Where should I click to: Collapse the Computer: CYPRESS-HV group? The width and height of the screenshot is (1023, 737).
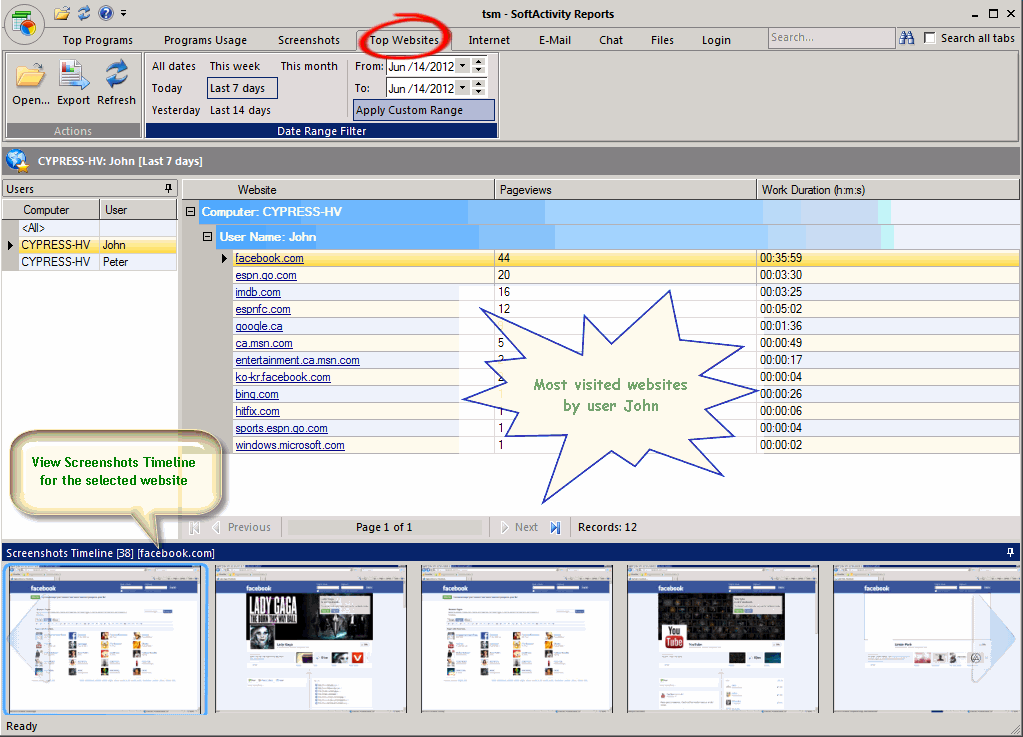coord(191,211)
